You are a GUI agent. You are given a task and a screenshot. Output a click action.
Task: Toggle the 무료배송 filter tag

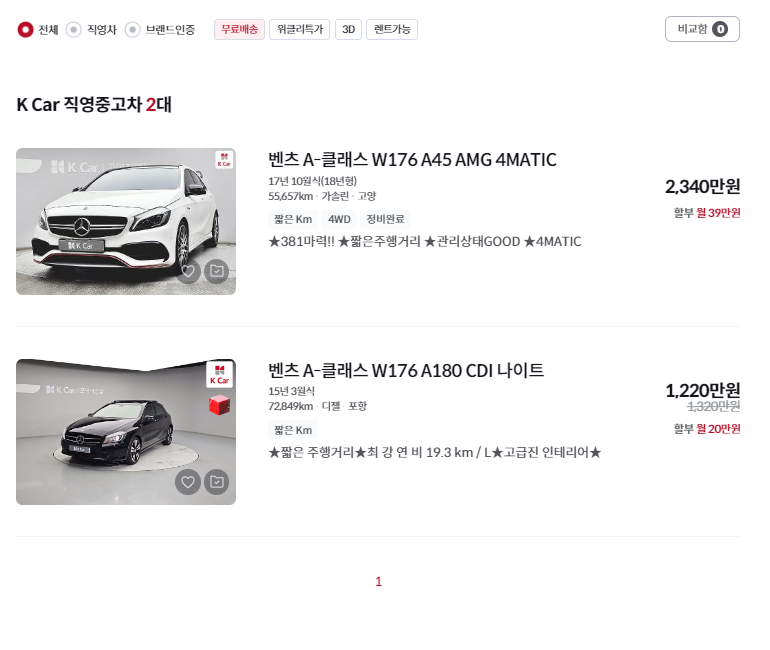click(x=239, y=29)
